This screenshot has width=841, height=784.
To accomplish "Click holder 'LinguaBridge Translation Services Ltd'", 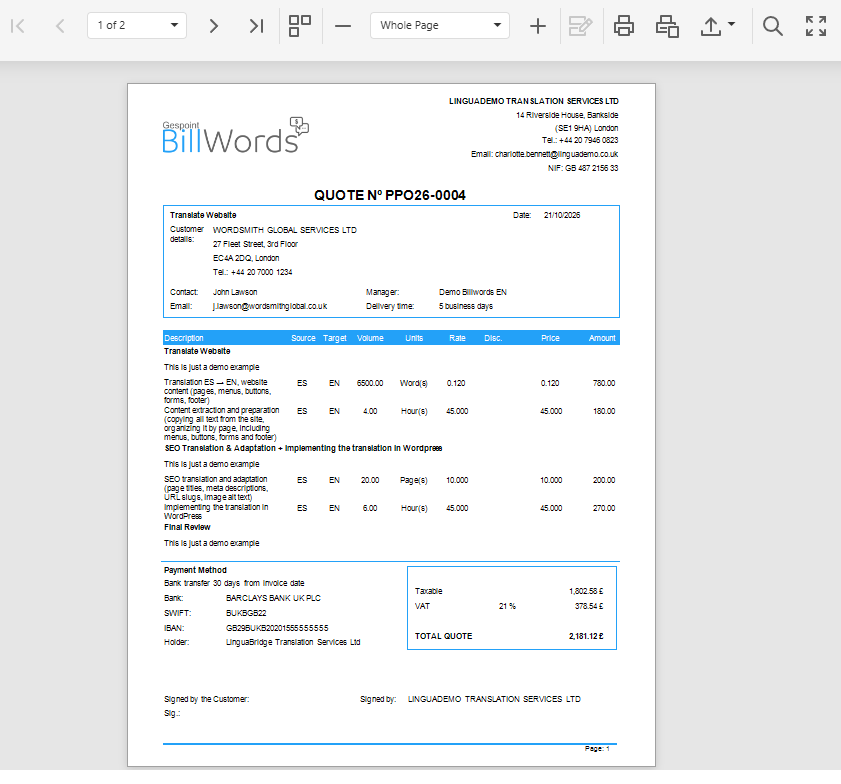I will [293, 642].
